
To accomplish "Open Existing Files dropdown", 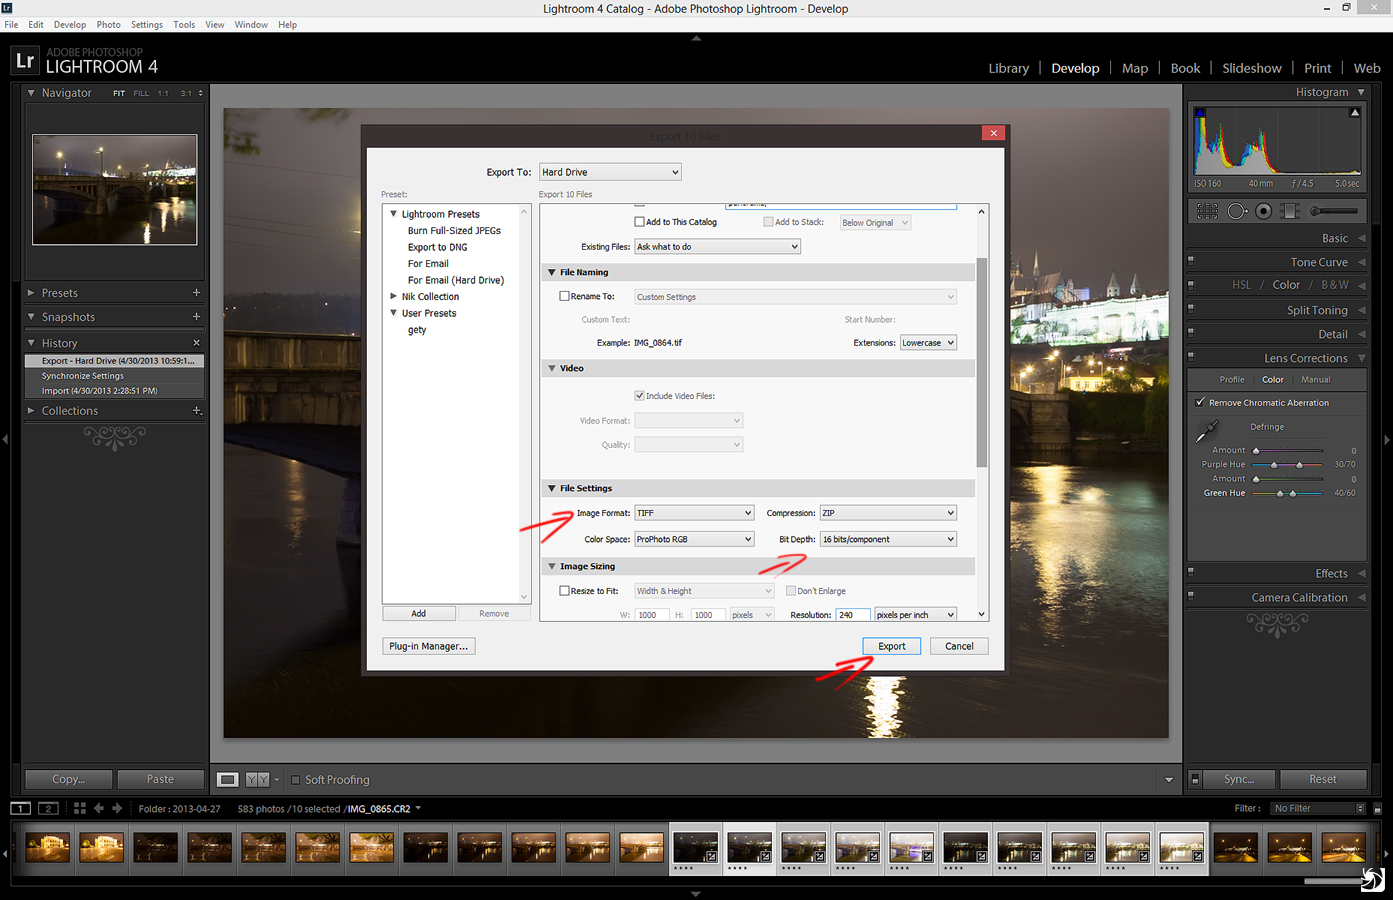I will click(x=717, y=247).
